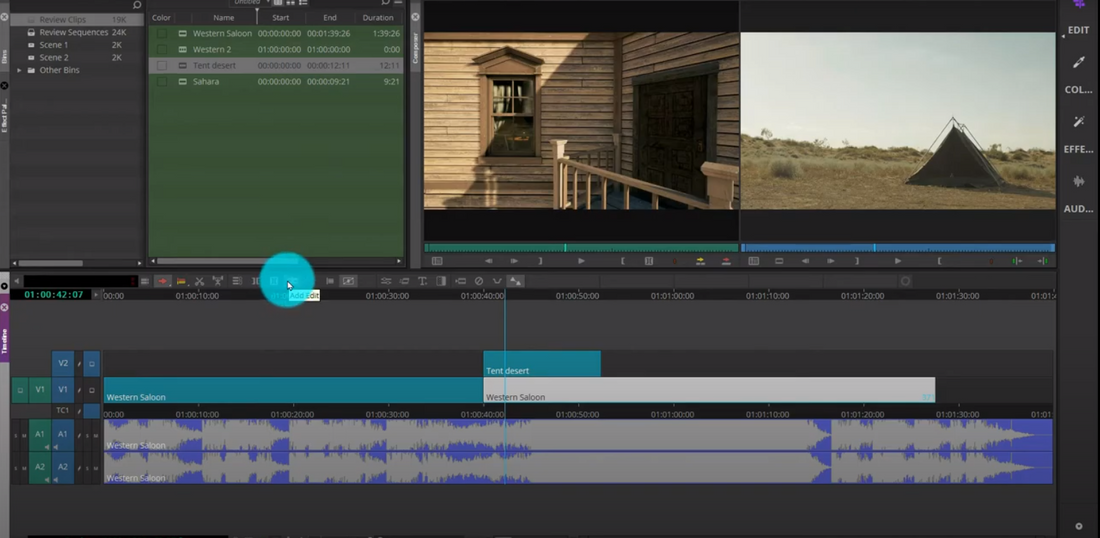Image resolution: width=1100 pixels, height=538 pixels.
Task: Select the Tent desert clip on V2 track
Action: click(x=542, y=364)
